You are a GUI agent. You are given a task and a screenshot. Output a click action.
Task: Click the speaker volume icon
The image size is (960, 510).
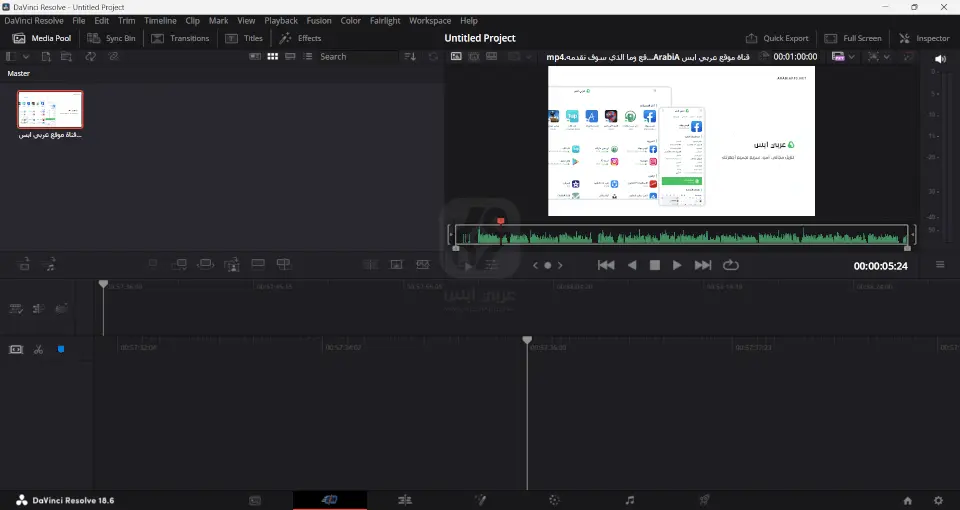coord(940,59)
